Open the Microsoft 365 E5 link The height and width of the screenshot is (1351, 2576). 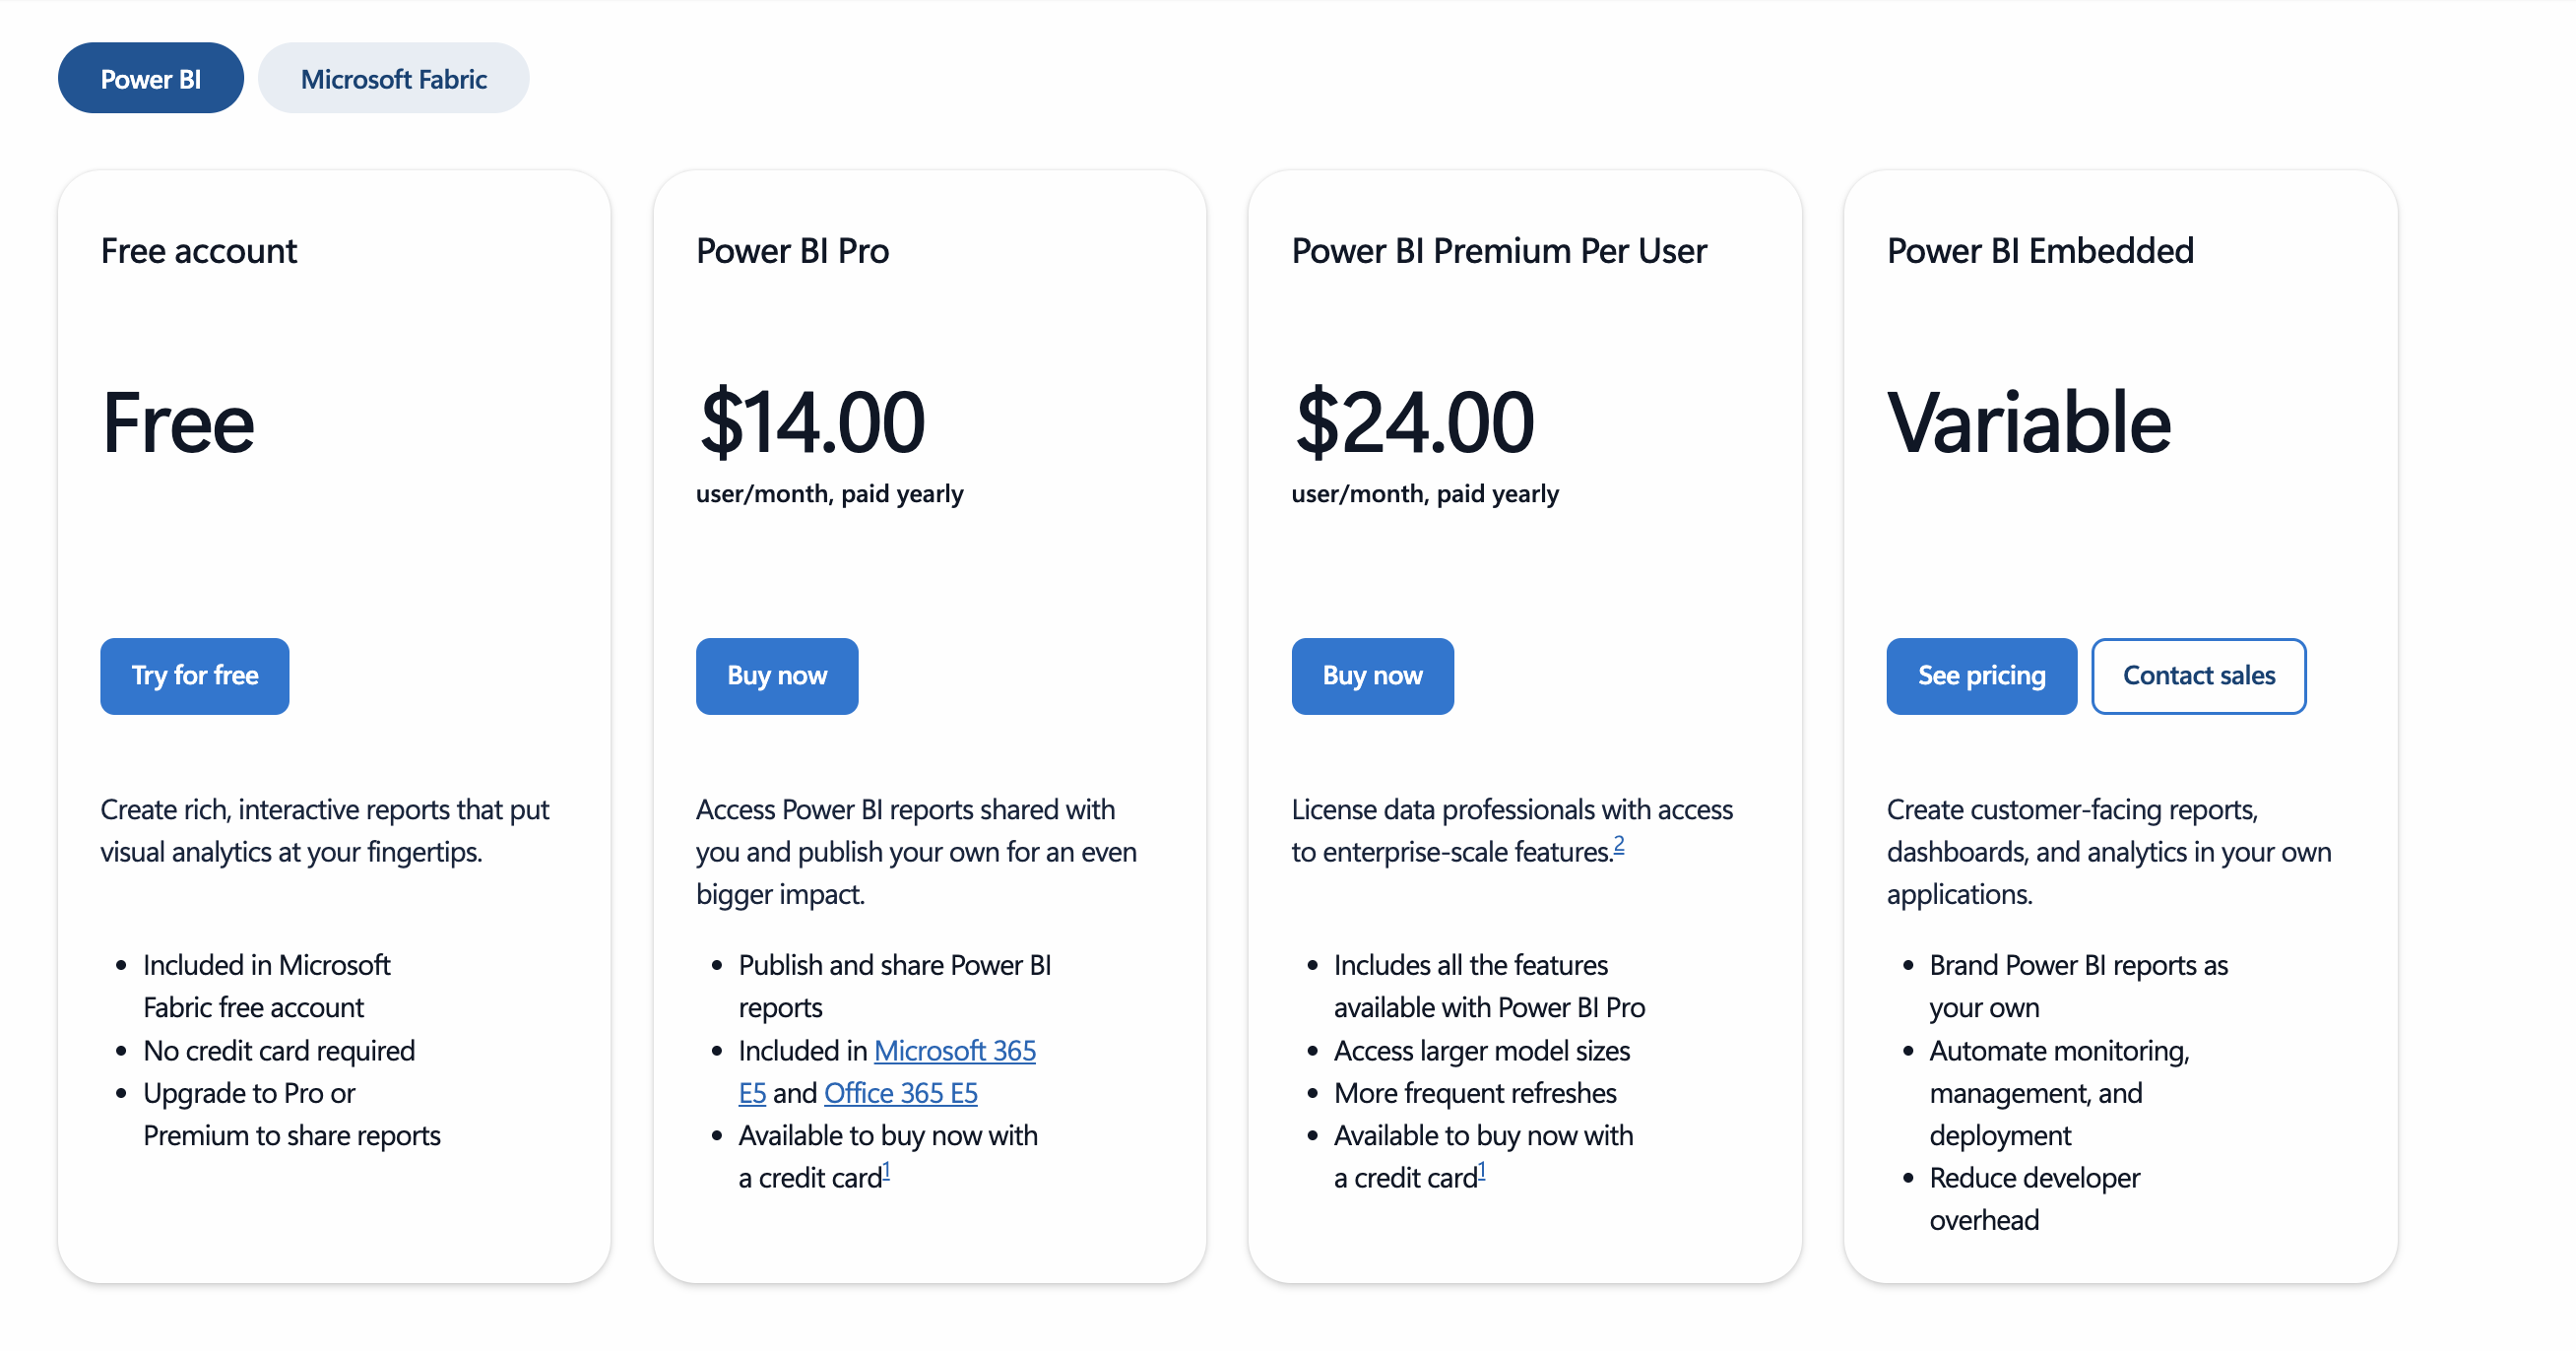click(955, 1050)
